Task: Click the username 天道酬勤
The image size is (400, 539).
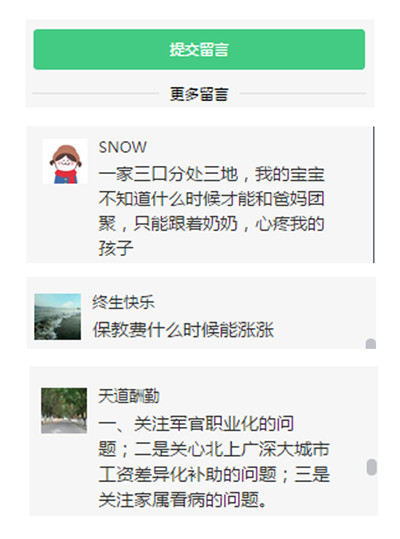Action: (x=129, y=396)
